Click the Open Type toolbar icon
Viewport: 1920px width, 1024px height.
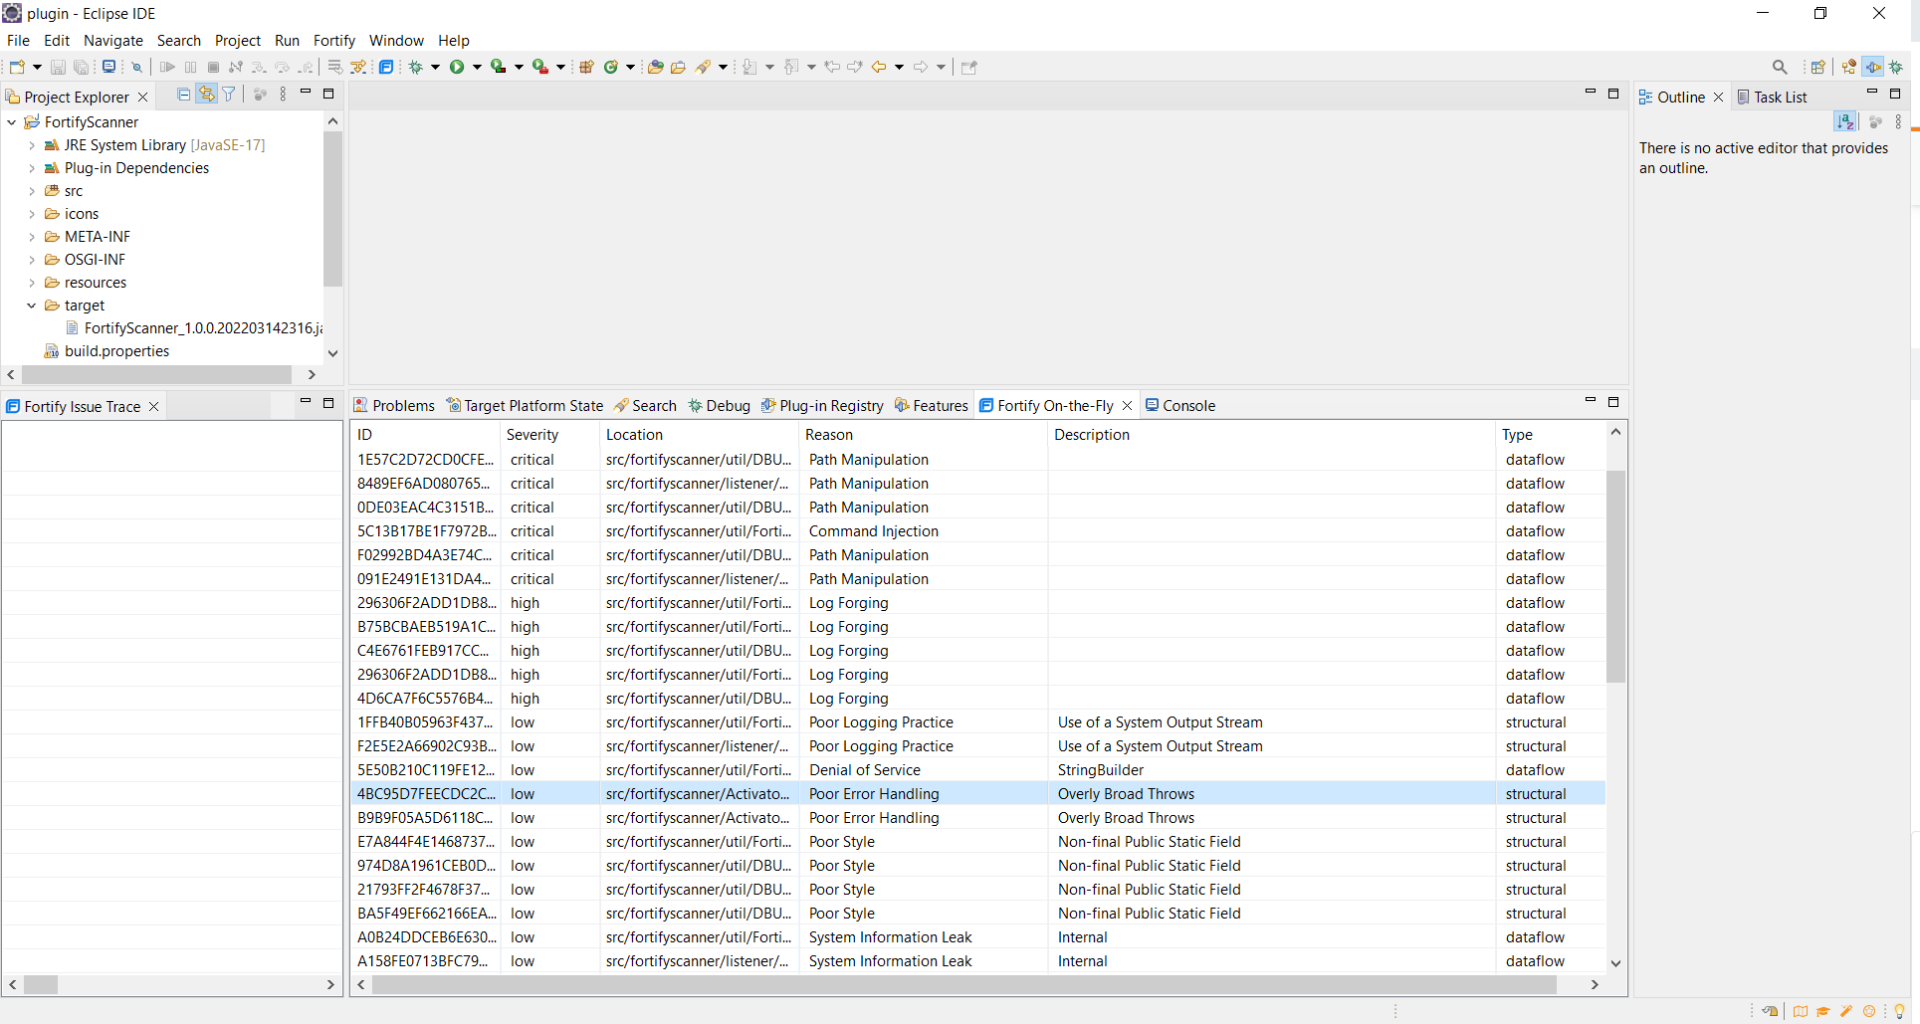pos(655,67)
